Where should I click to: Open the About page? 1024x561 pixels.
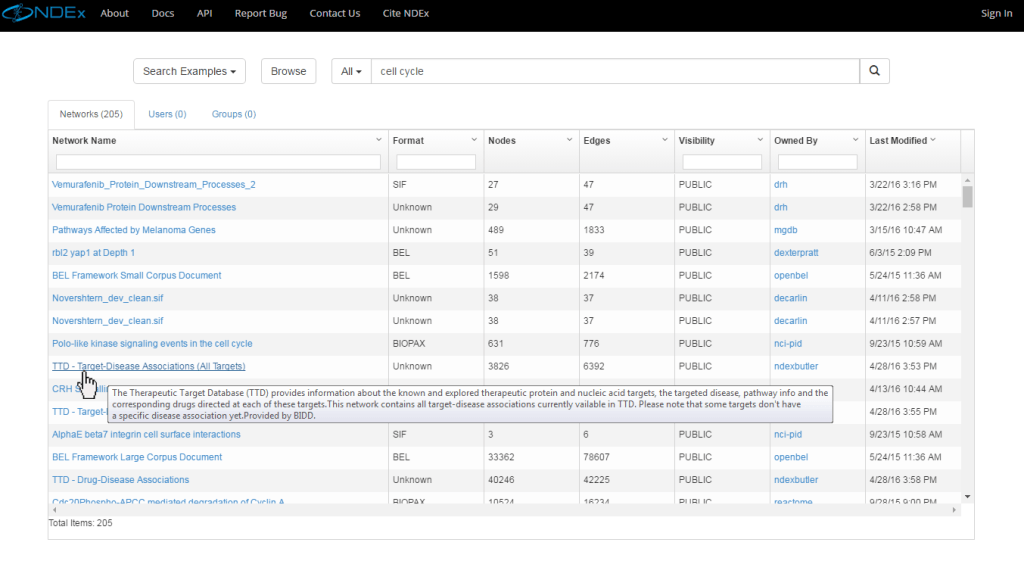(114, 13)
